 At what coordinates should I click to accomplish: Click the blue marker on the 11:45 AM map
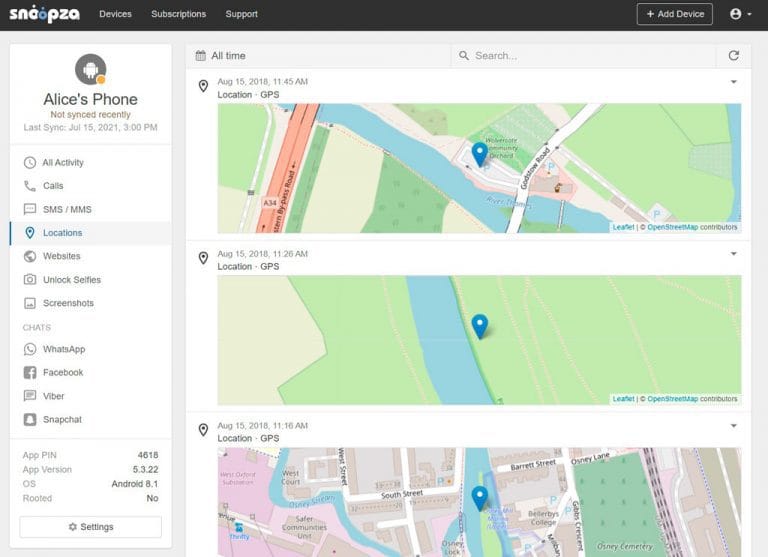click(x=480, y=154)
